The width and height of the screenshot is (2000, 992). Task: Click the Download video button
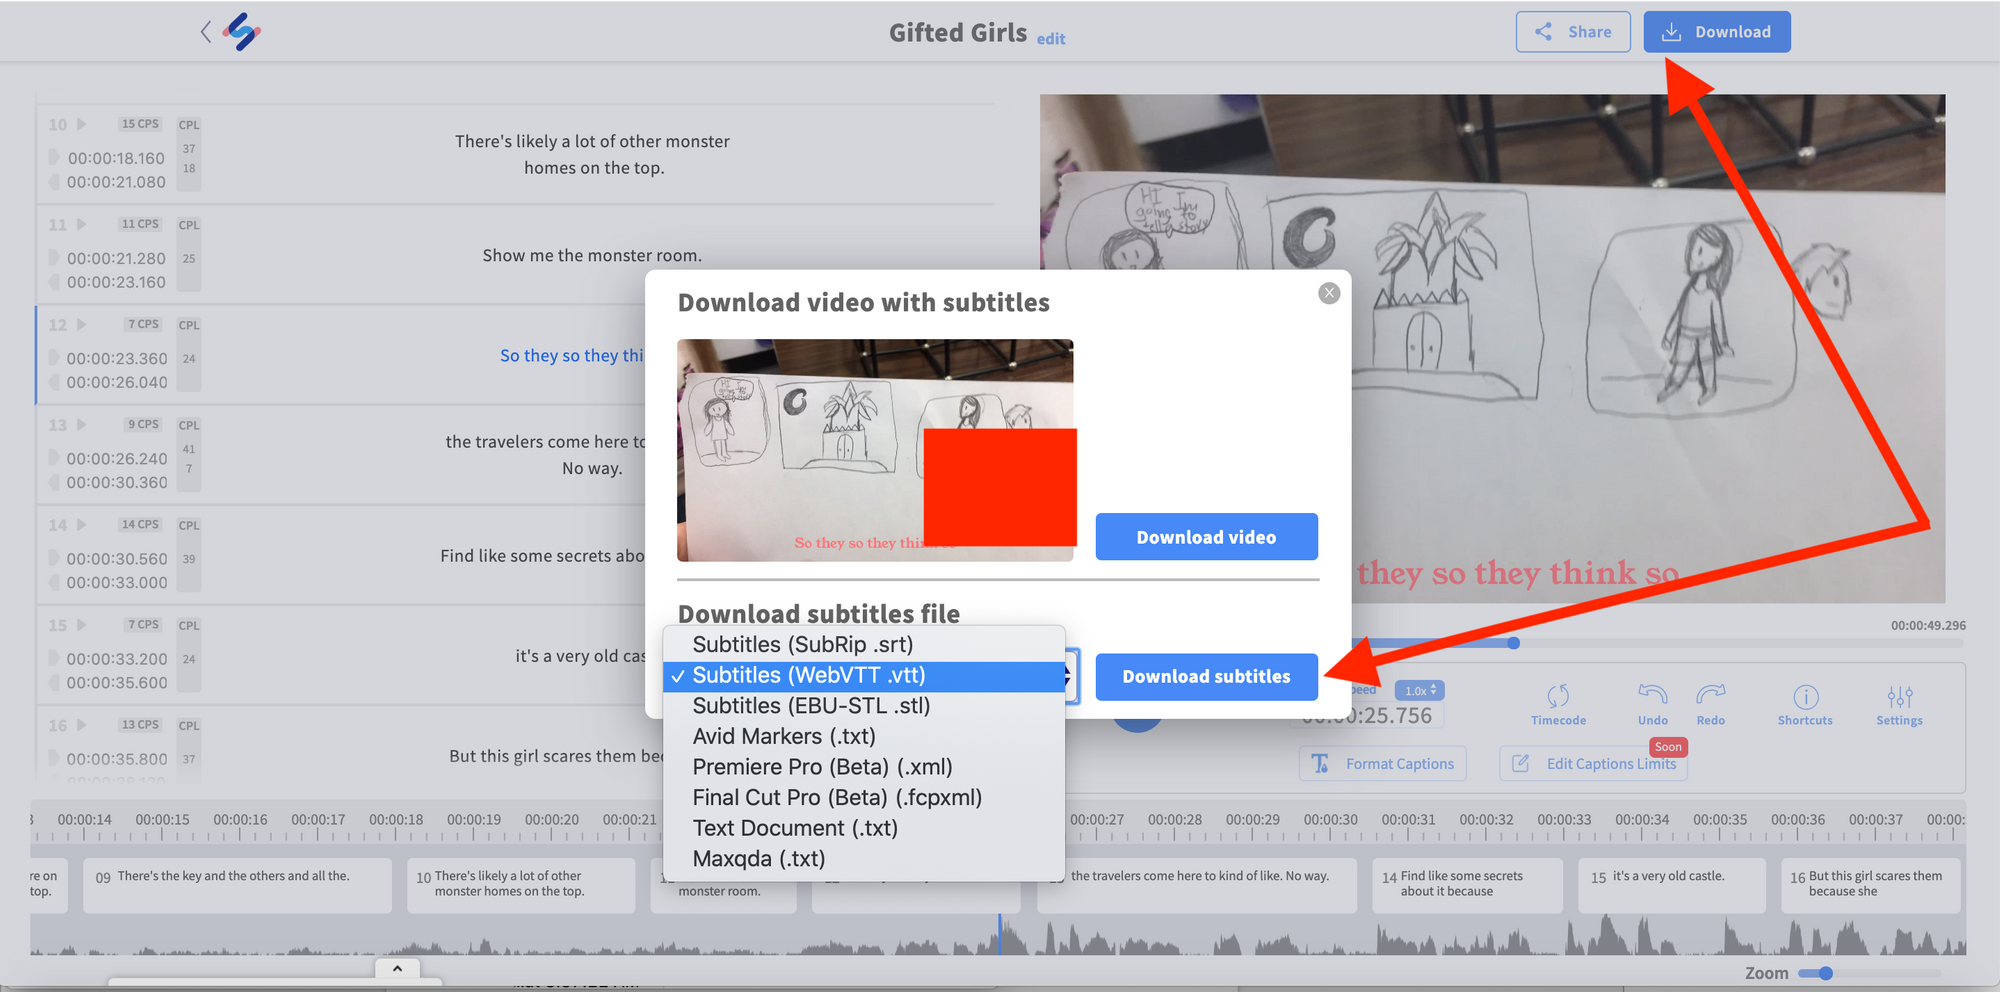[1206, 537]
